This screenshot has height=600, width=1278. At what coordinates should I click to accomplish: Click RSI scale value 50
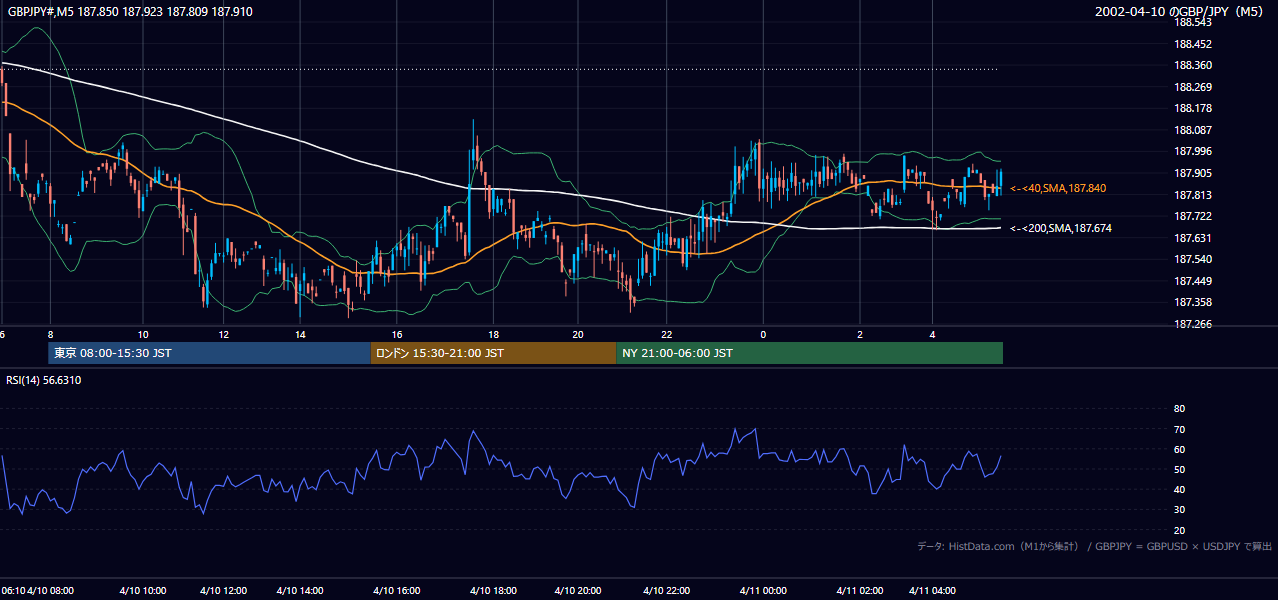1179,469
